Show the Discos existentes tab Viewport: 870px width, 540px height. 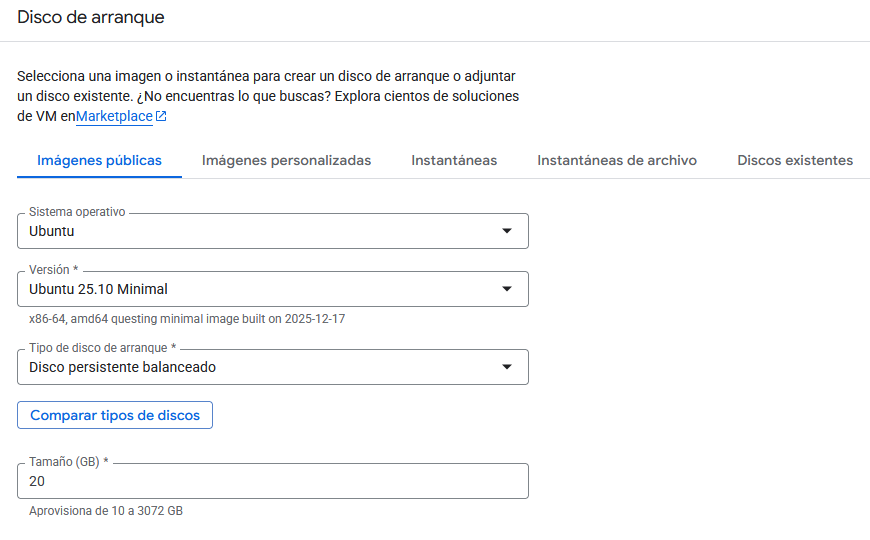(795, 160)
